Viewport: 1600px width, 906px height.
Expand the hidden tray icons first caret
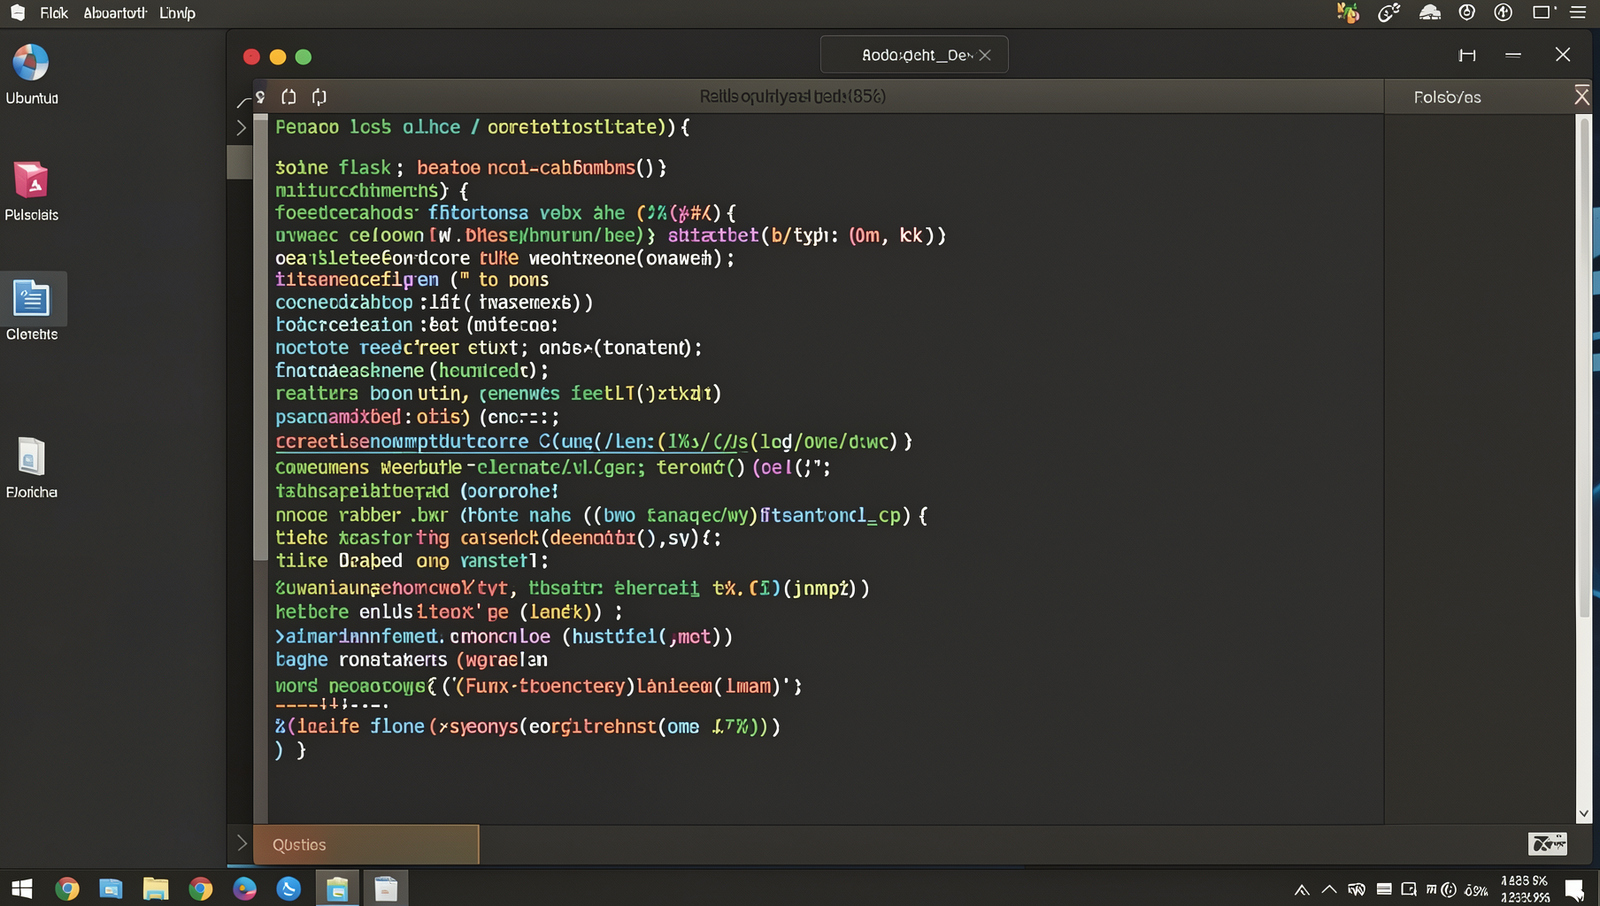(1302, 890)
